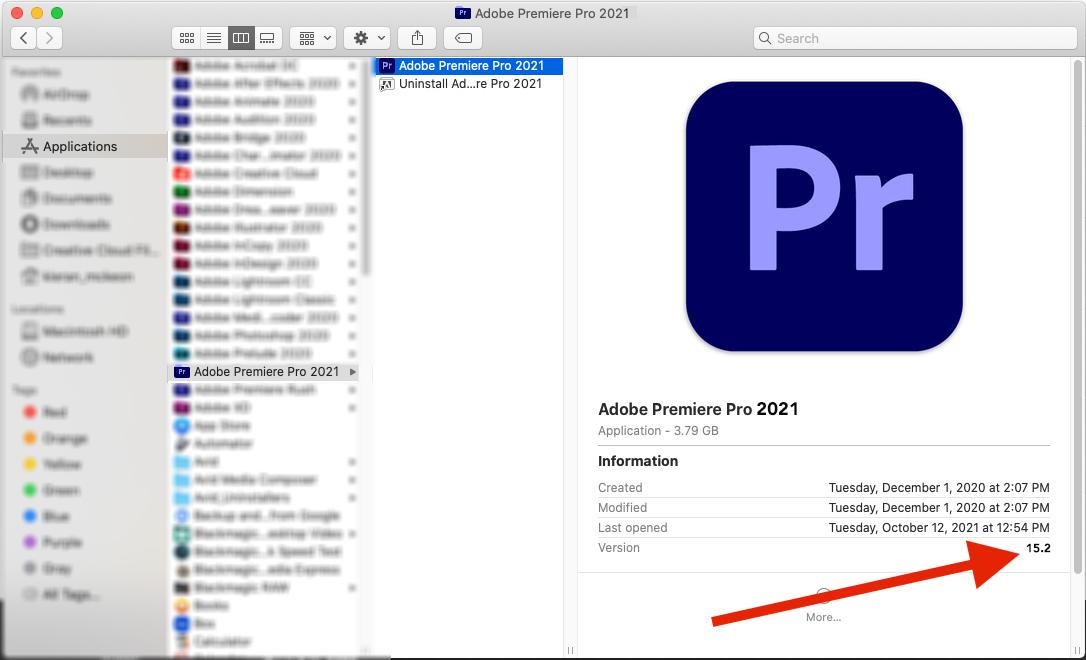The width and height of the screenshot is (1086, 660).
Task: Select the column view button
Action: 240,38
